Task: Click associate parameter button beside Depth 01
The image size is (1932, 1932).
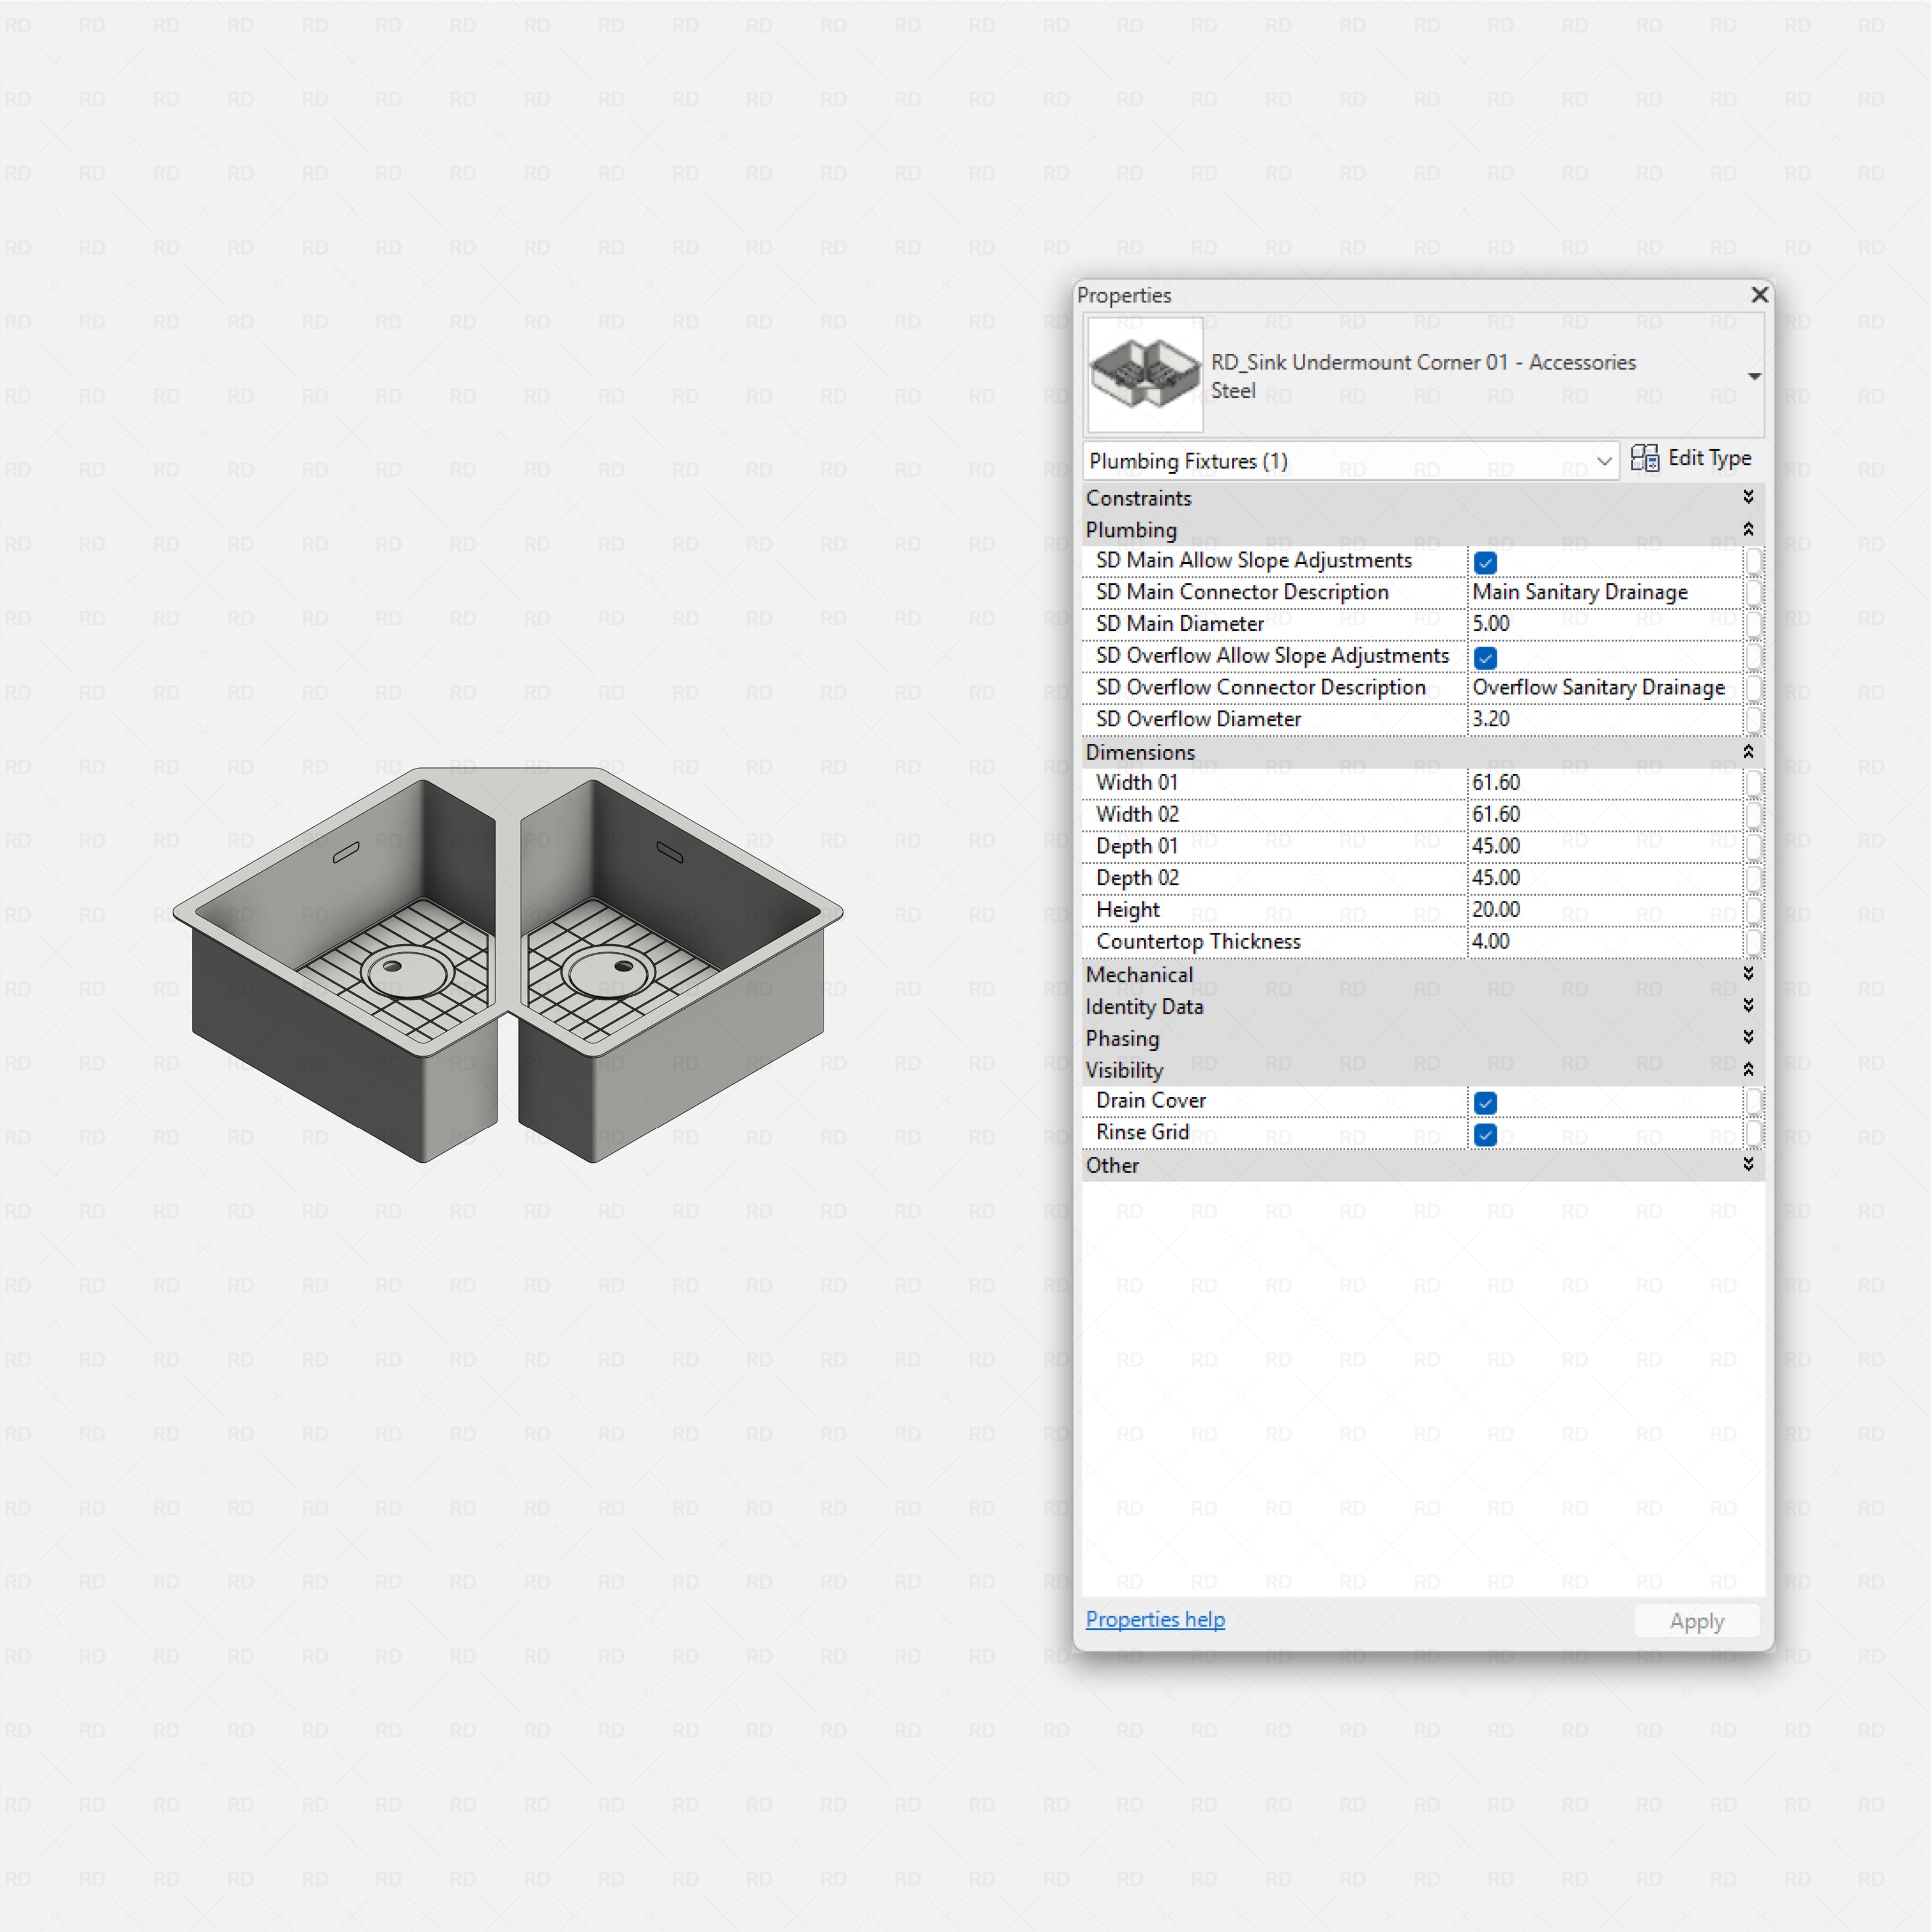Action: click(1757, 846)
